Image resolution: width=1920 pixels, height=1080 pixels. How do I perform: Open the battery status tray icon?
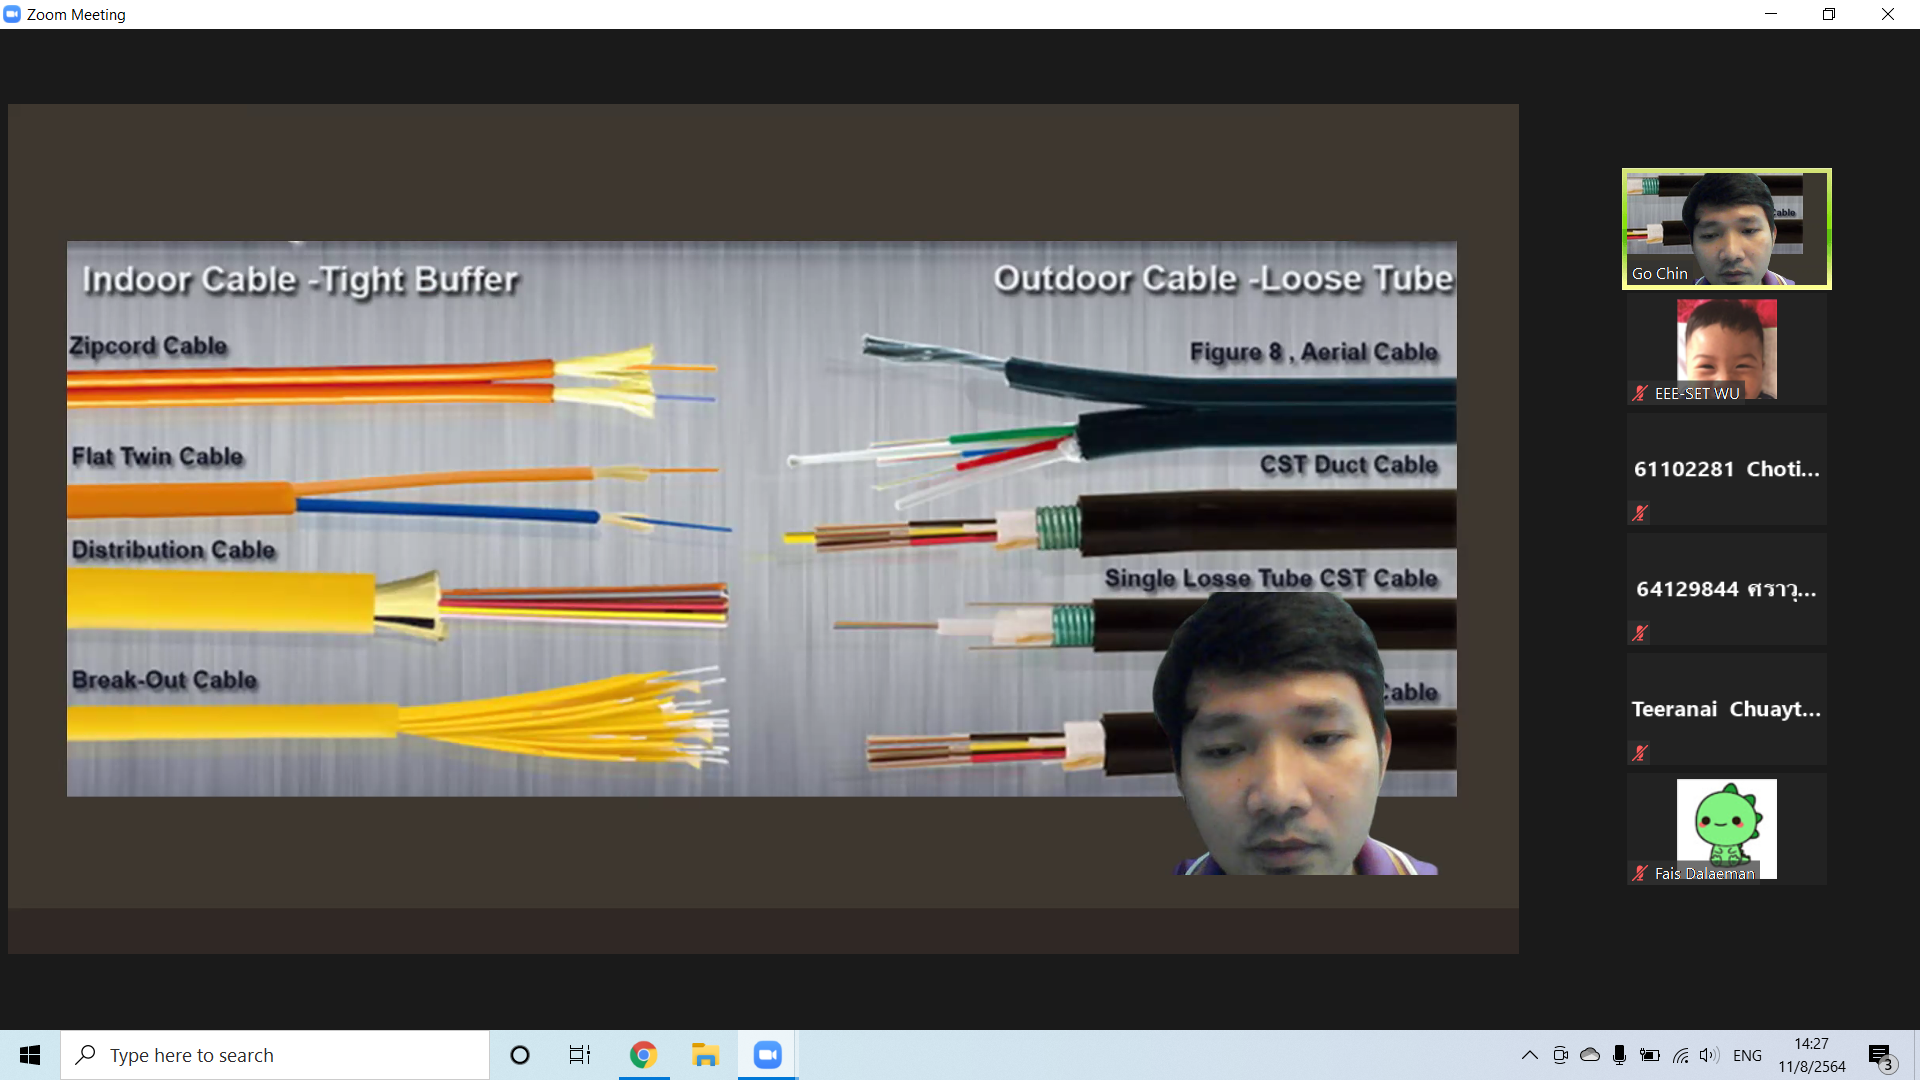(1650, 1055)
